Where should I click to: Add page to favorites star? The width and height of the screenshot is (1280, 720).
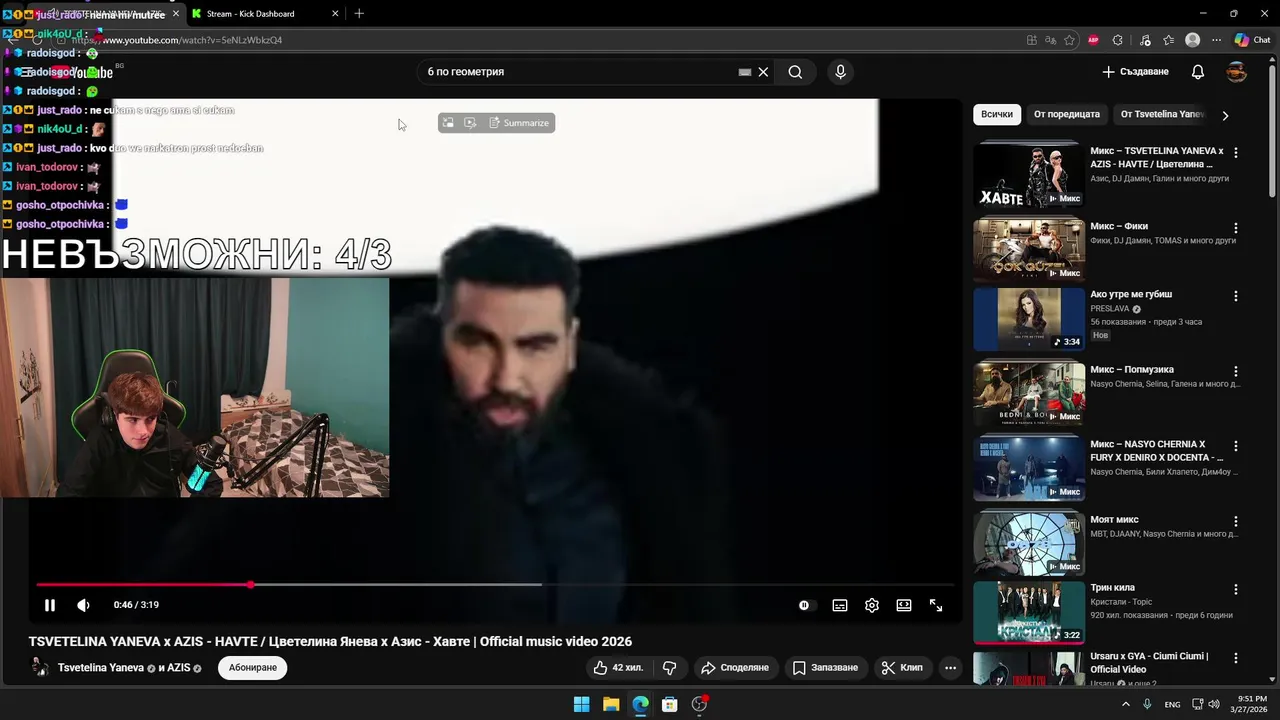point(1069,40)
